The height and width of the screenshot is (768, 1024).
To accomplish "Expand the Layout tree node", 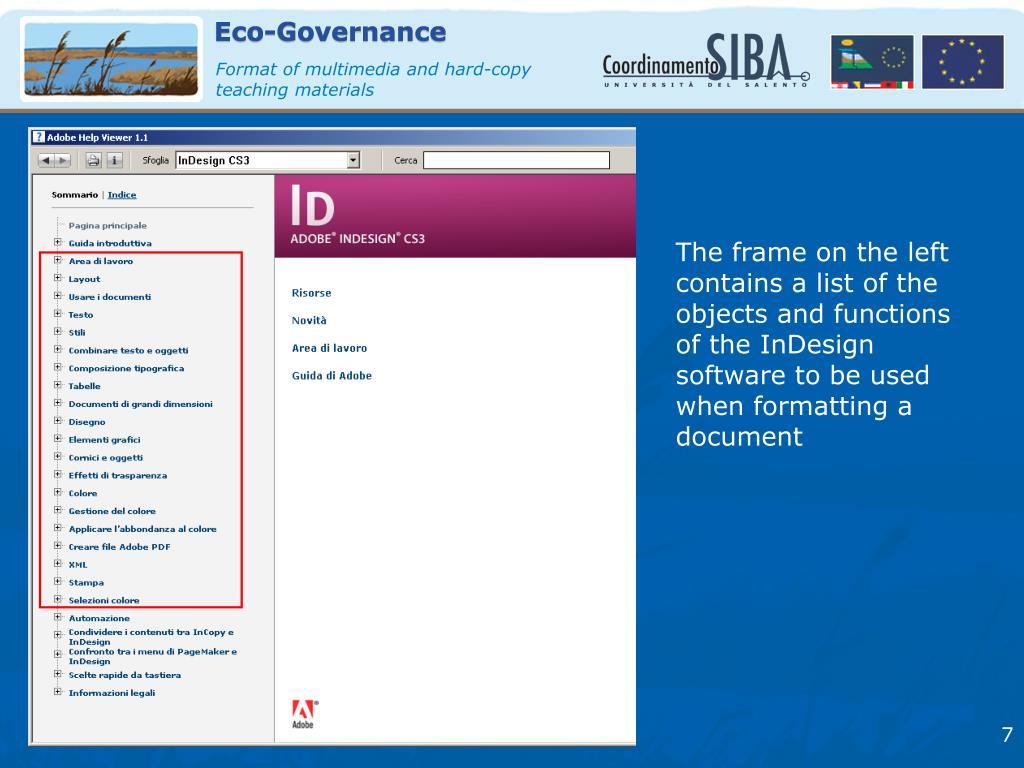I will pos(57,278).
